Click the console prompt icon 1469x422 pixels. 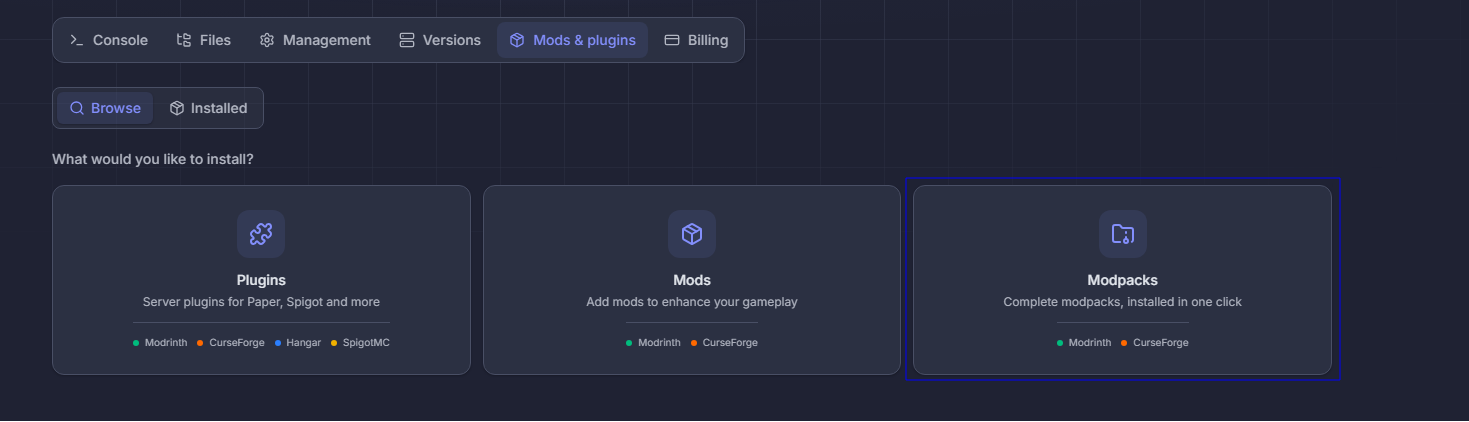pos(76,40)
